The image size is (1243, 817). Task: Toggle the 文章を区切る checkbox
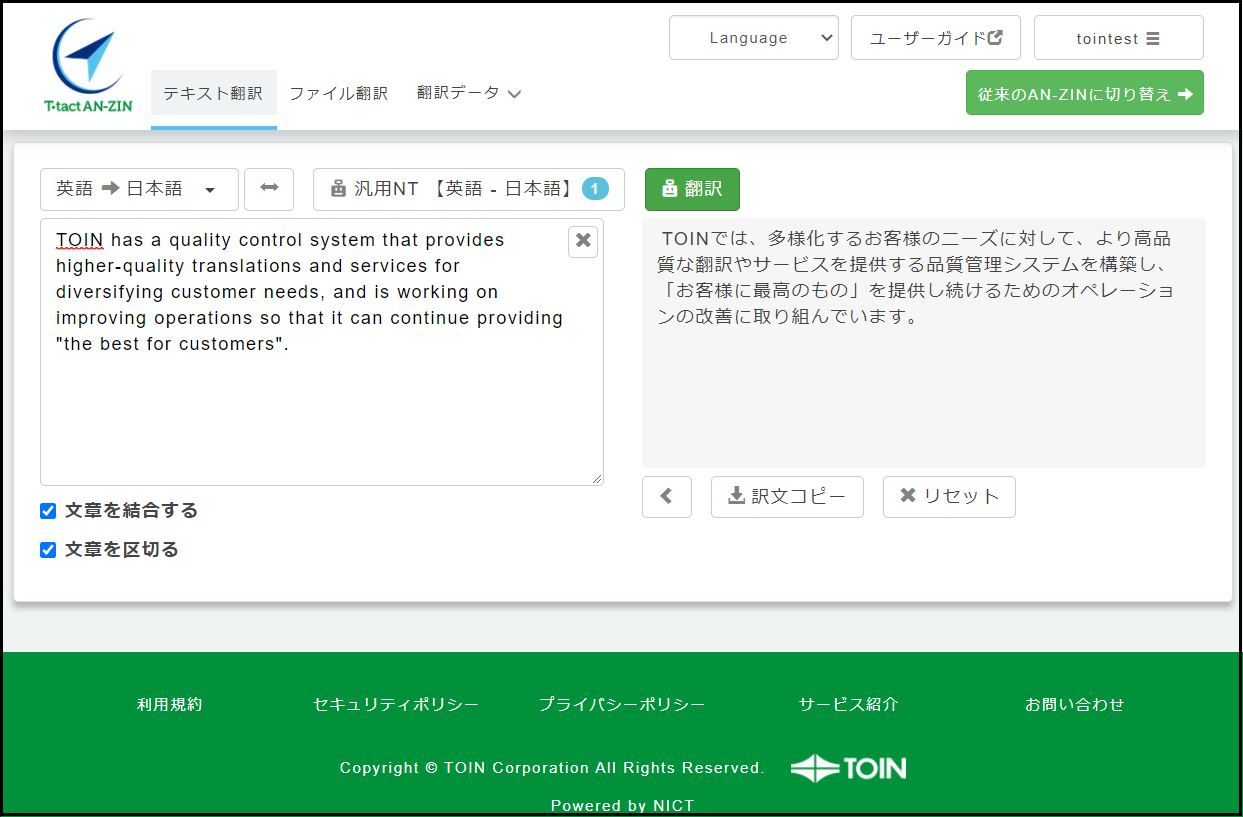tap(48, 550)
